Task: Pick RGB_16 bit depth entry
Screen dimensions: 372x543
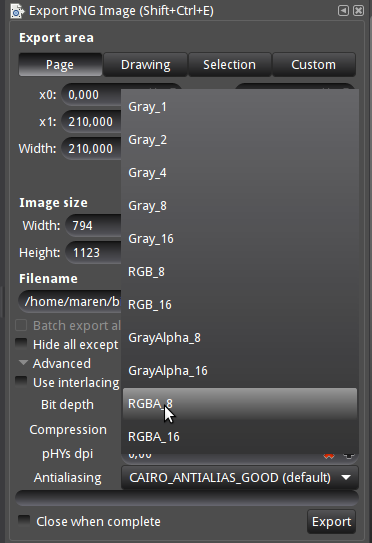Action: (x=240, y=305)
